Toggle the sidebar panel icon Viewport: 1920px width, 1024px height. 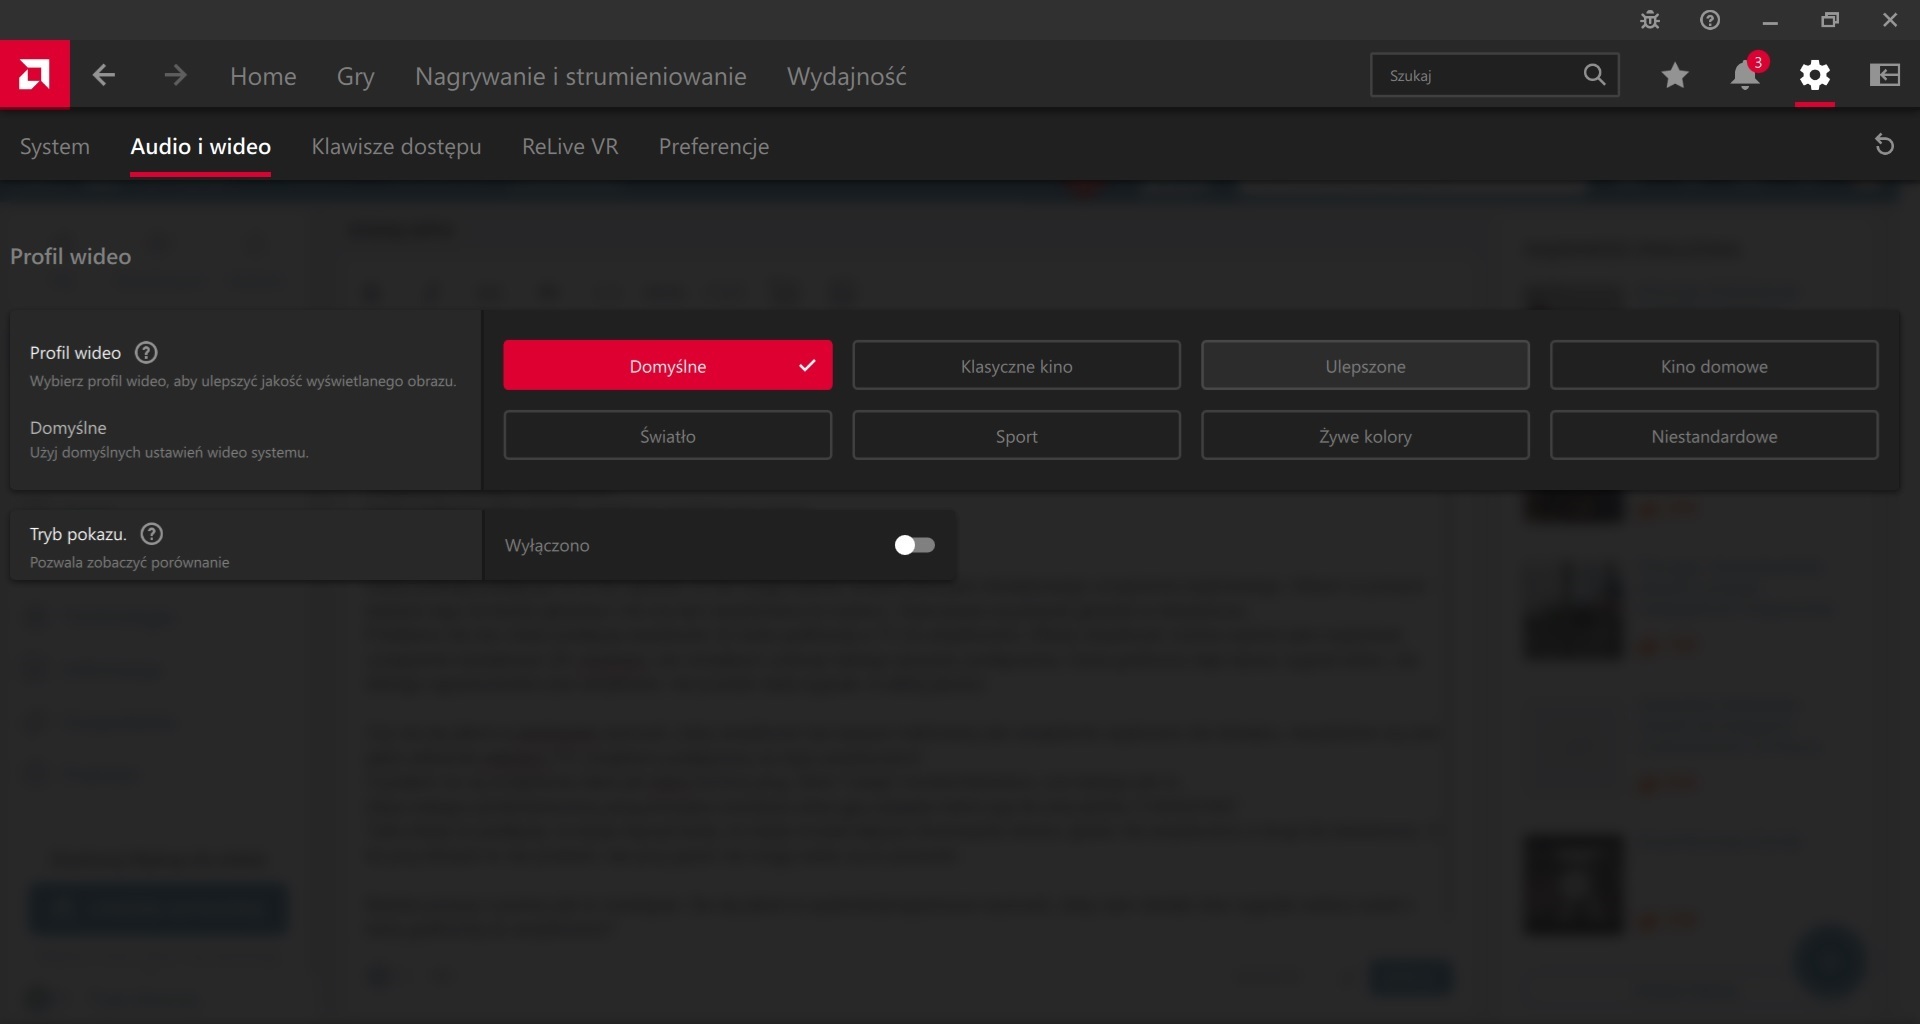(x=1885, y=75)
